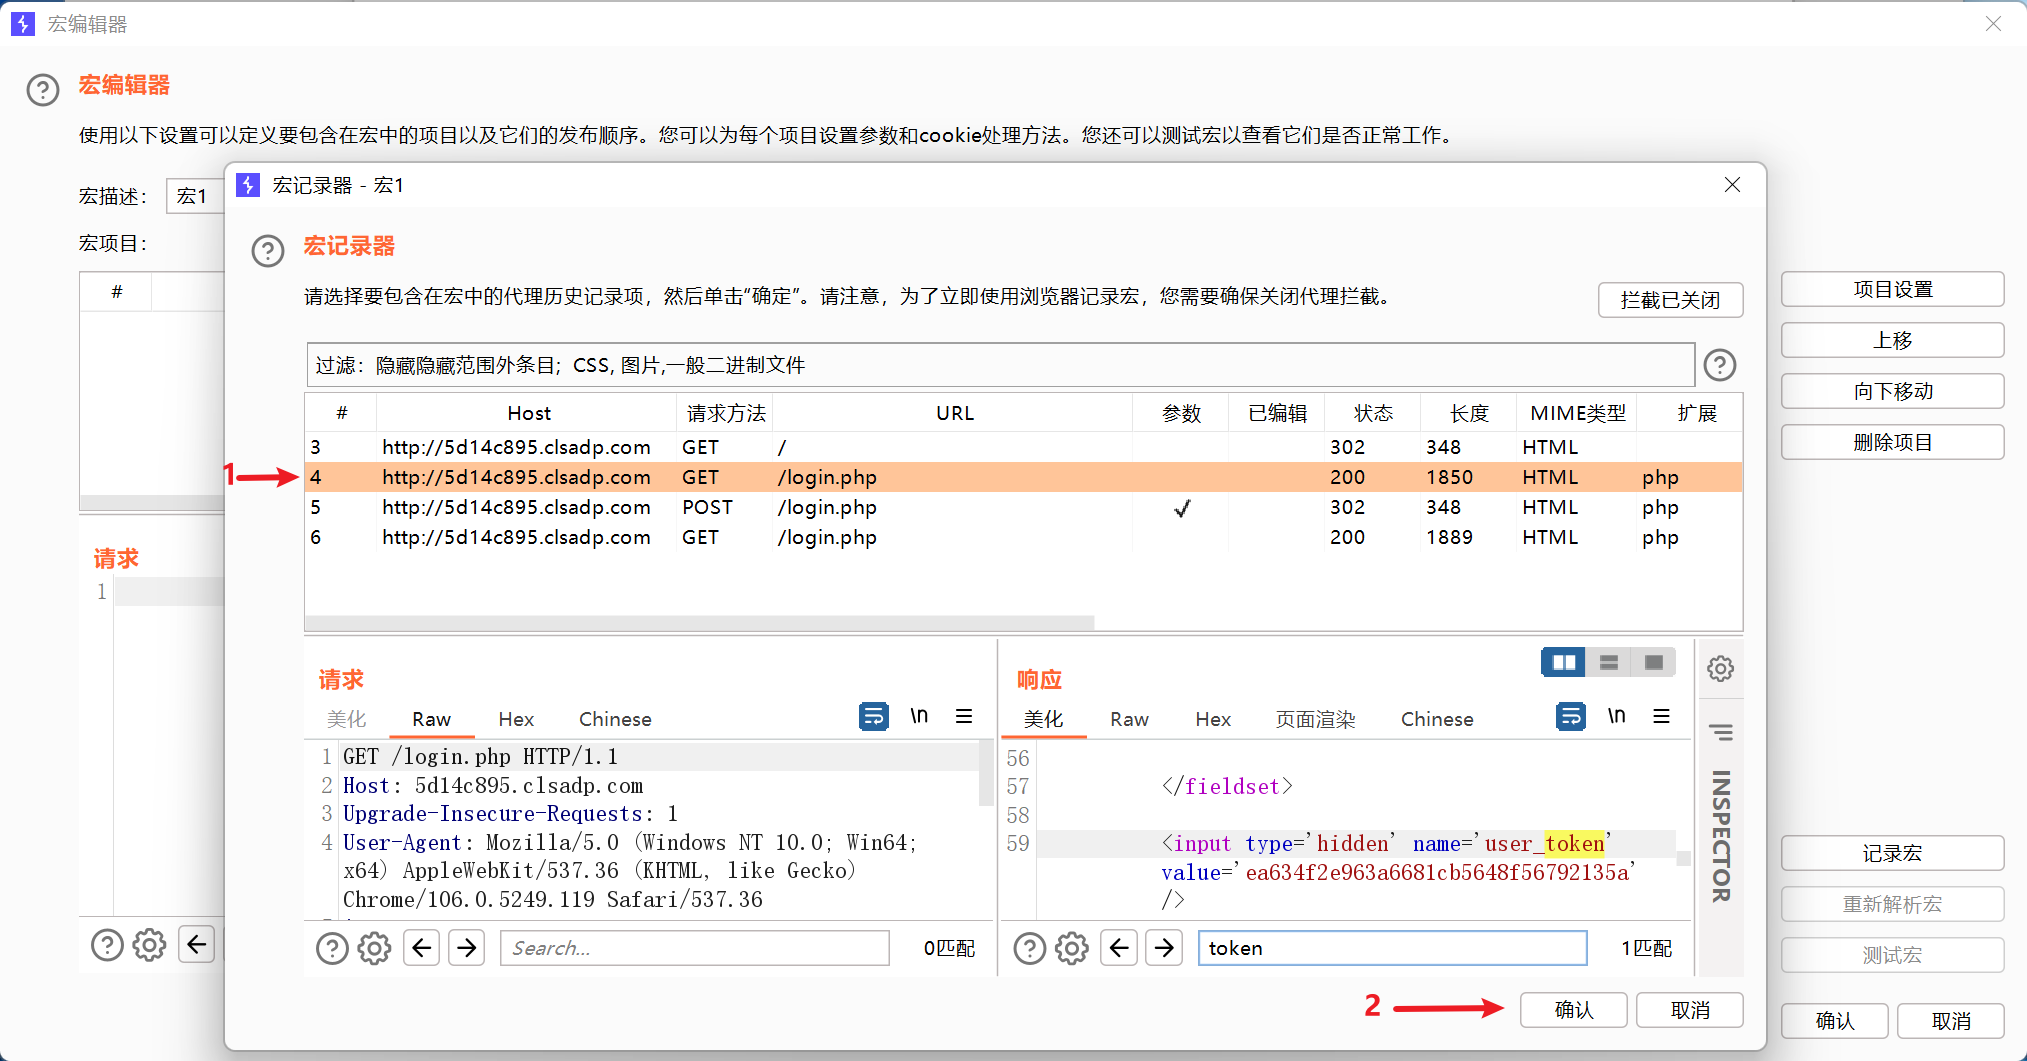This screenshot has height=1061, width=2027.
Task: Close the Macro Recorder dialog
Action: point(1732,185)
